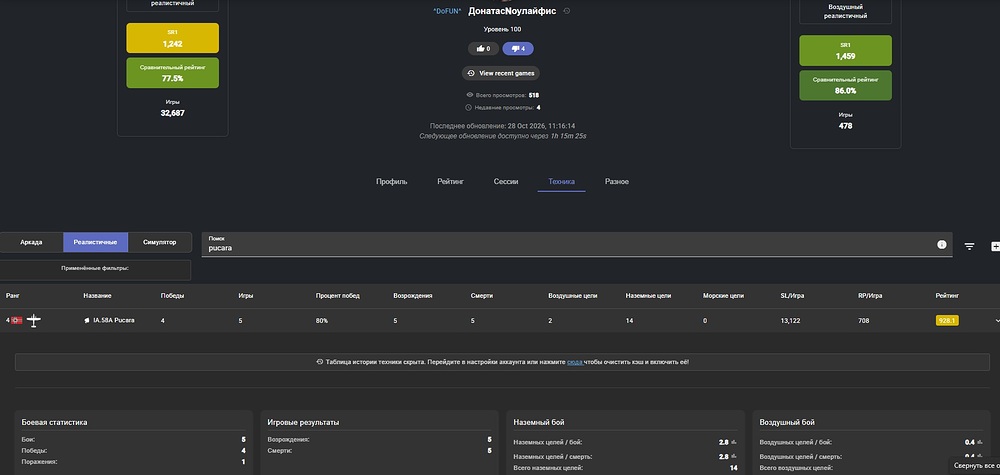The width and height of the screenshot is (1000, 475).
Task: Sort table by Процент побед column
Action: click(337, 296)
